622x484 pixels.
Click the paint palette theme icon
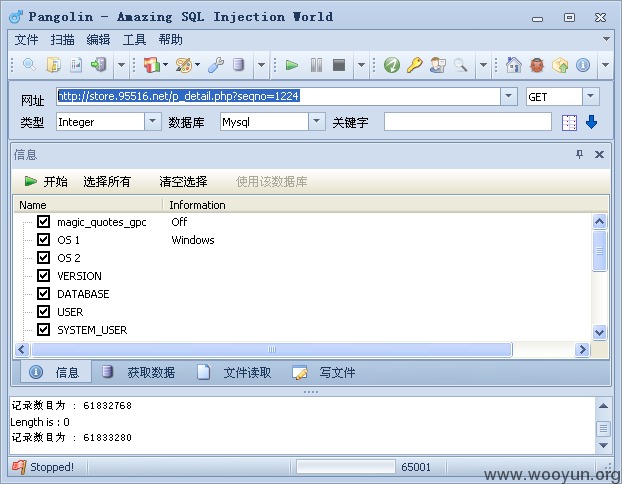[x=183, y=65]
